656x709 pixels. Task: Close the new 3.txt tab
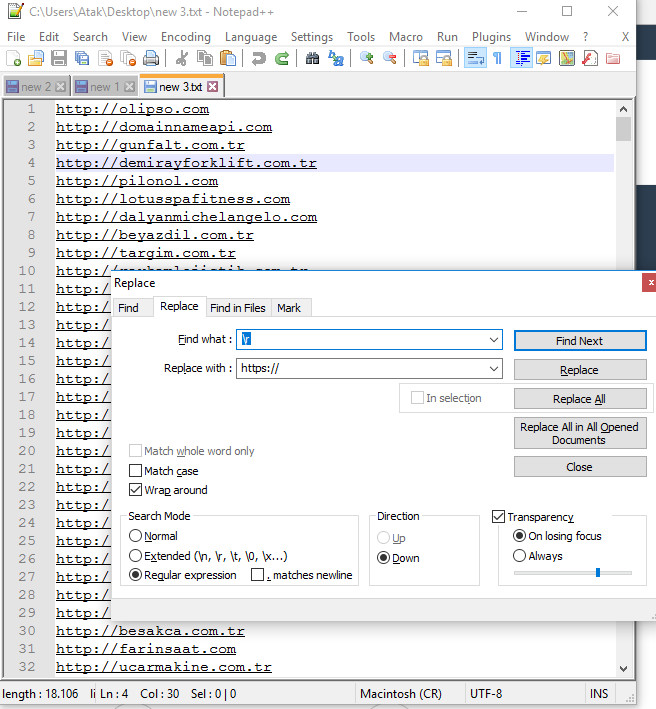[x=212, y=87]
